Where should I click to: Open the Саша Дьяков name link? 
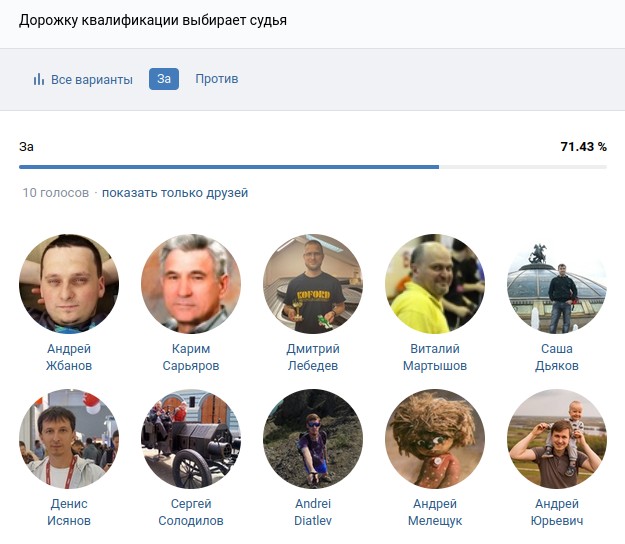(557, 357)
